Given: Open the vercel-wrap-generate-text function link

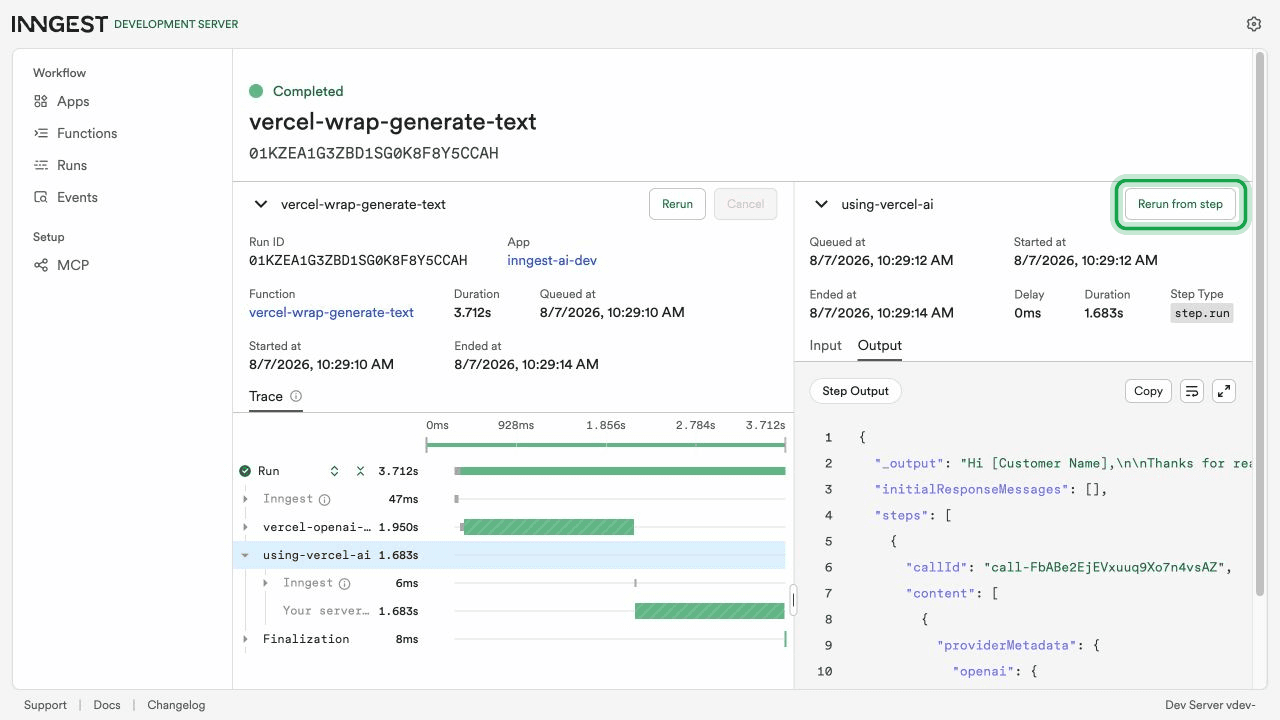Looking at the screenshot, I should point(331,312).
